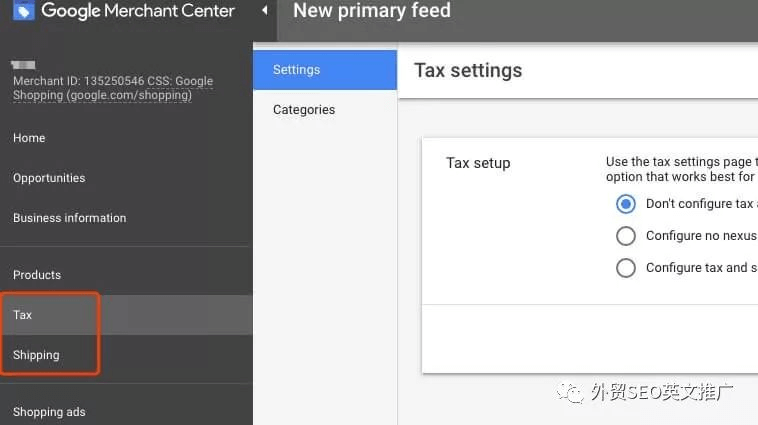The width and height of the screenshot is (758, 425).
Task: Open the Shipping settings page
Action: pos(36,355)
